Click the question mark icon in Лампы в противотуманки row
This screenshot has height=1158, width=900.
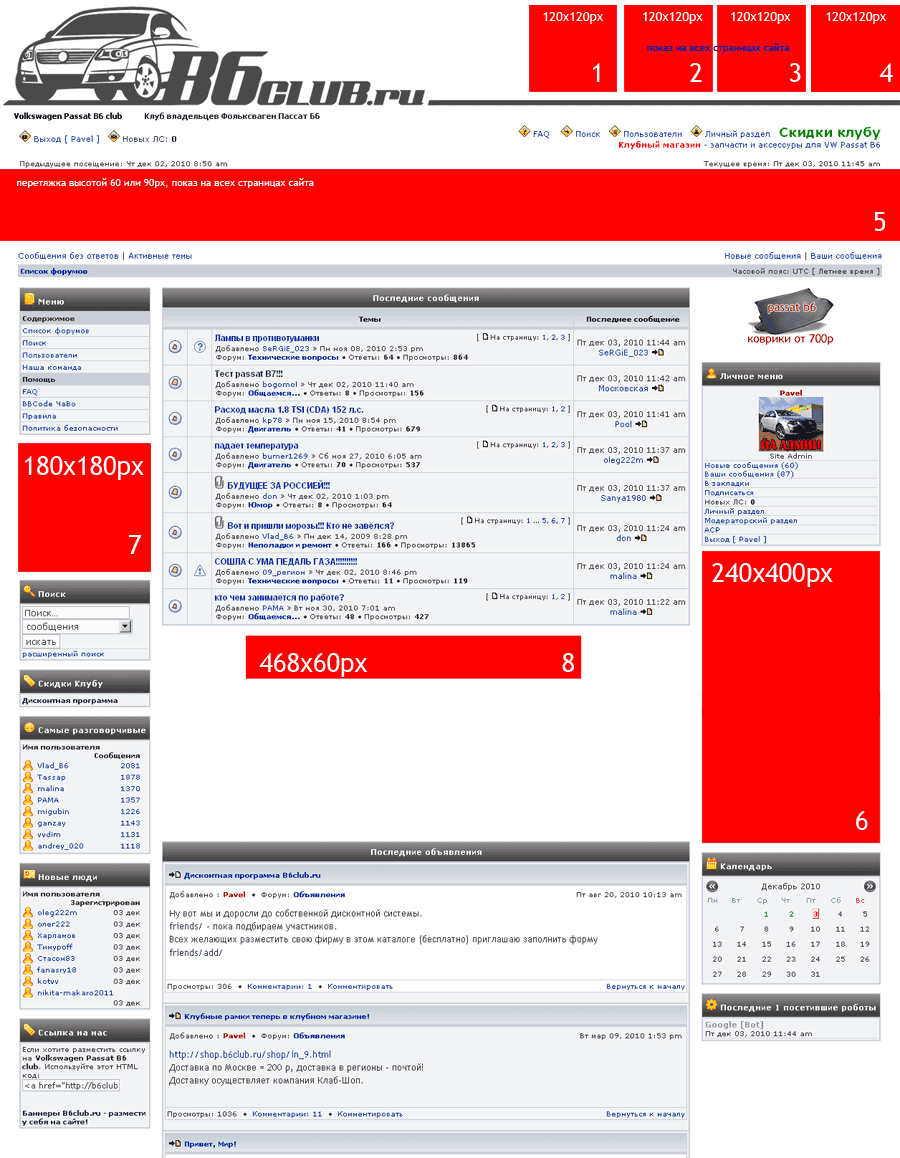tap(199, 346)
